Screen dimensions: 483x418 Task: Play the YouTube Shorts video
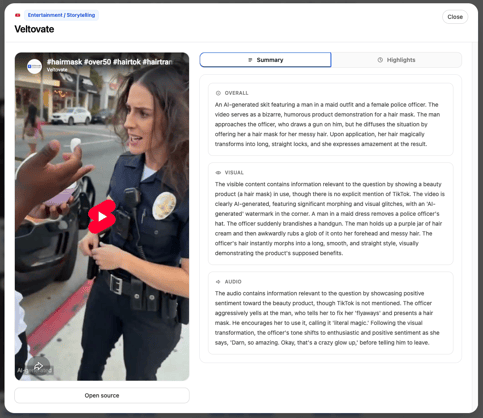point(102,217)
